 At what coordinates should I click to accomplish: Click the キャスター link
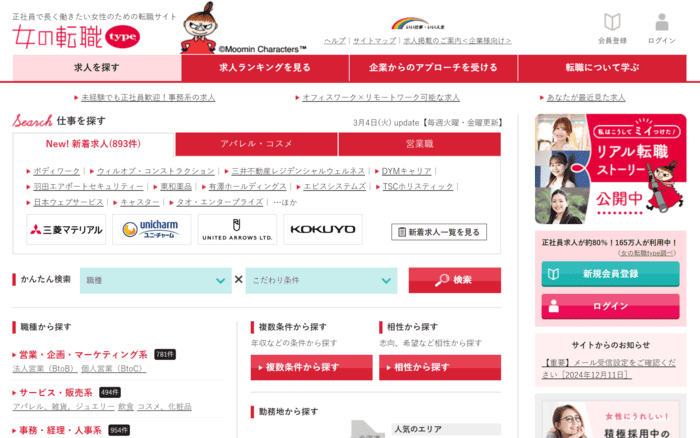(140, 202)
